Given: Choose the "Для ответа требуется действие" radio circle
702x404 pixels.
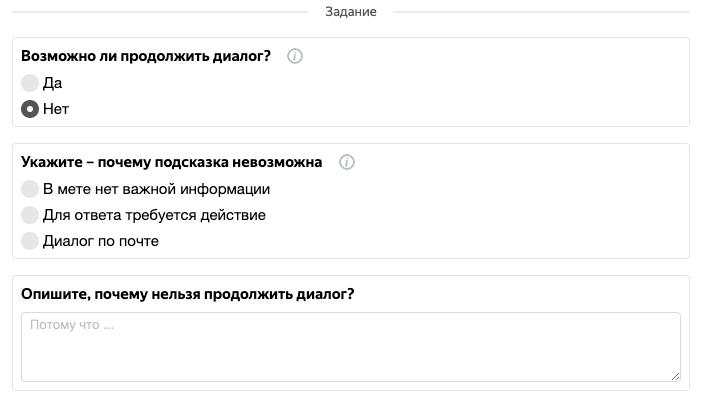Looking at the screenshot, I should pyautogui.click(x=30, y=215).
